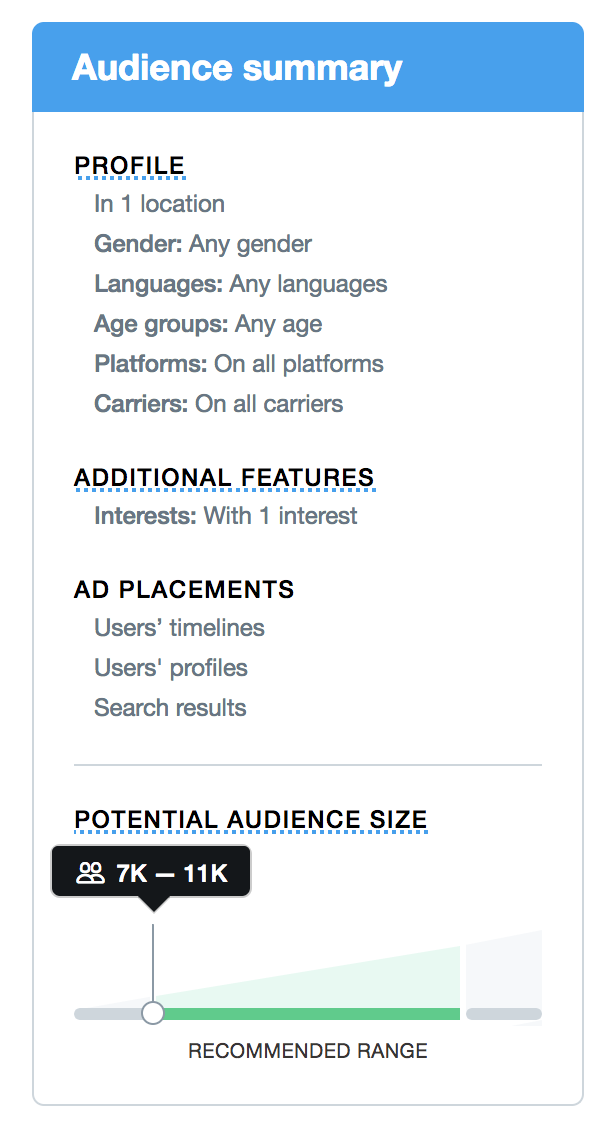Click 'Platforms: On all platforms' entry
The image size is (602, 1130).
click(x=239, y=364)
